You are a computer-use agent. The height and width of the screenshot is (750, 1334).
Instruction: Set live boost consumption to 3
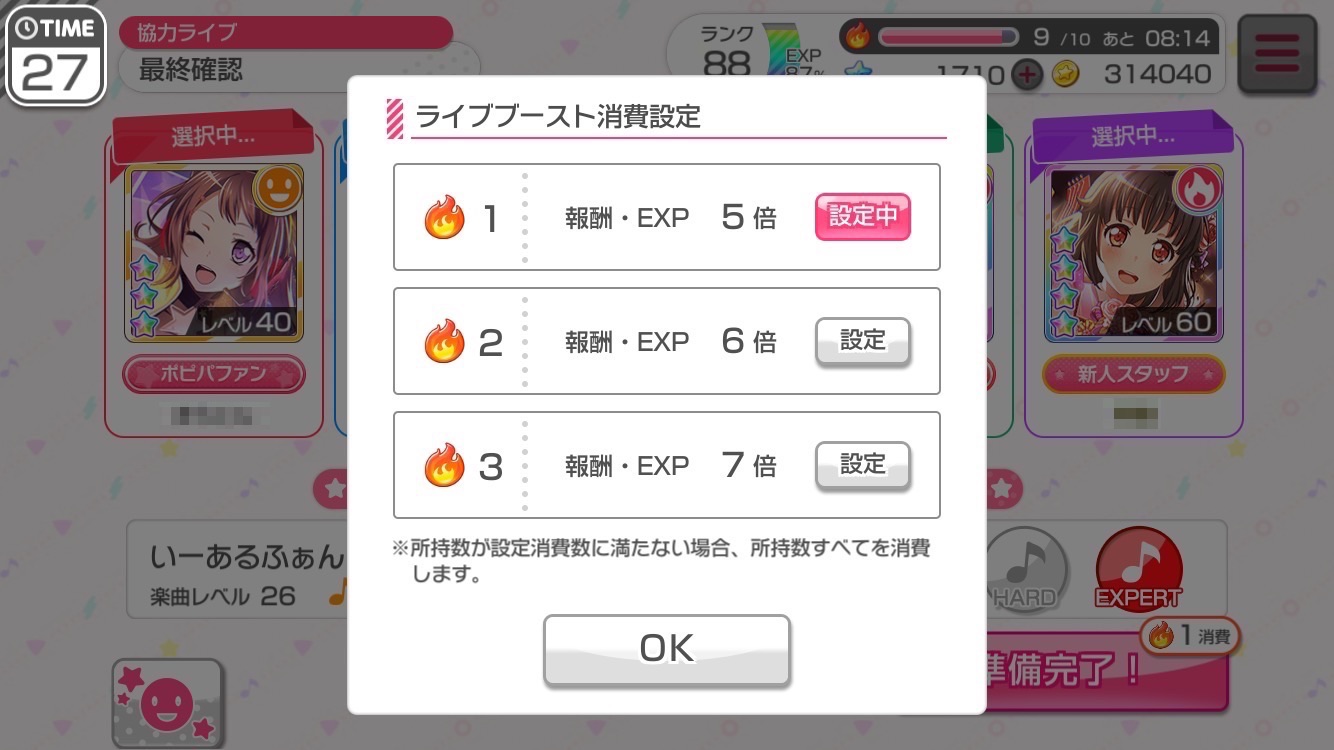(863, 466)
